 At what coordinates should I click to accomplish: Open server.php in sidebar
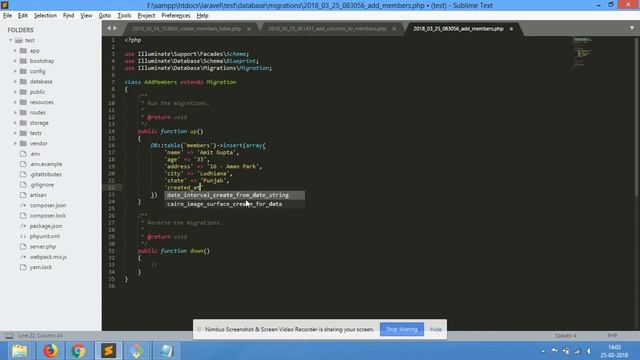tap(42, 247)
